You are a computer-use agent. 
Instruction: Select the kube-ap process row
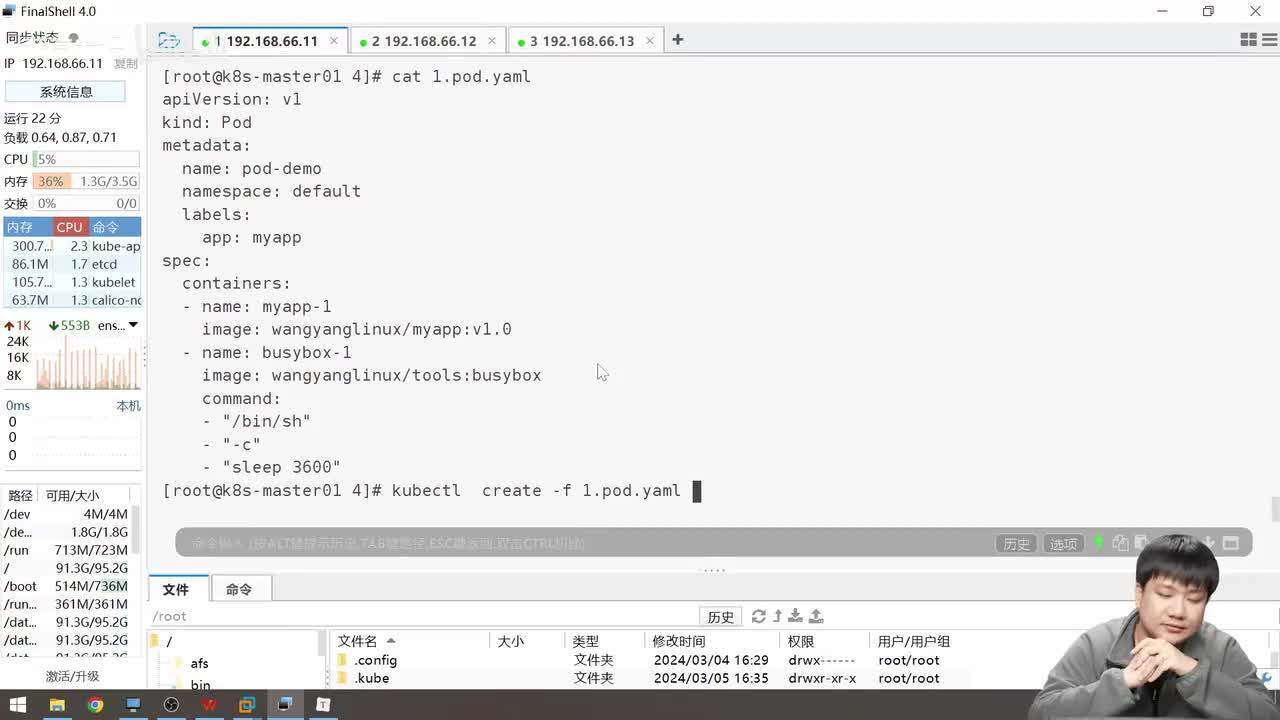click(72, 246)
